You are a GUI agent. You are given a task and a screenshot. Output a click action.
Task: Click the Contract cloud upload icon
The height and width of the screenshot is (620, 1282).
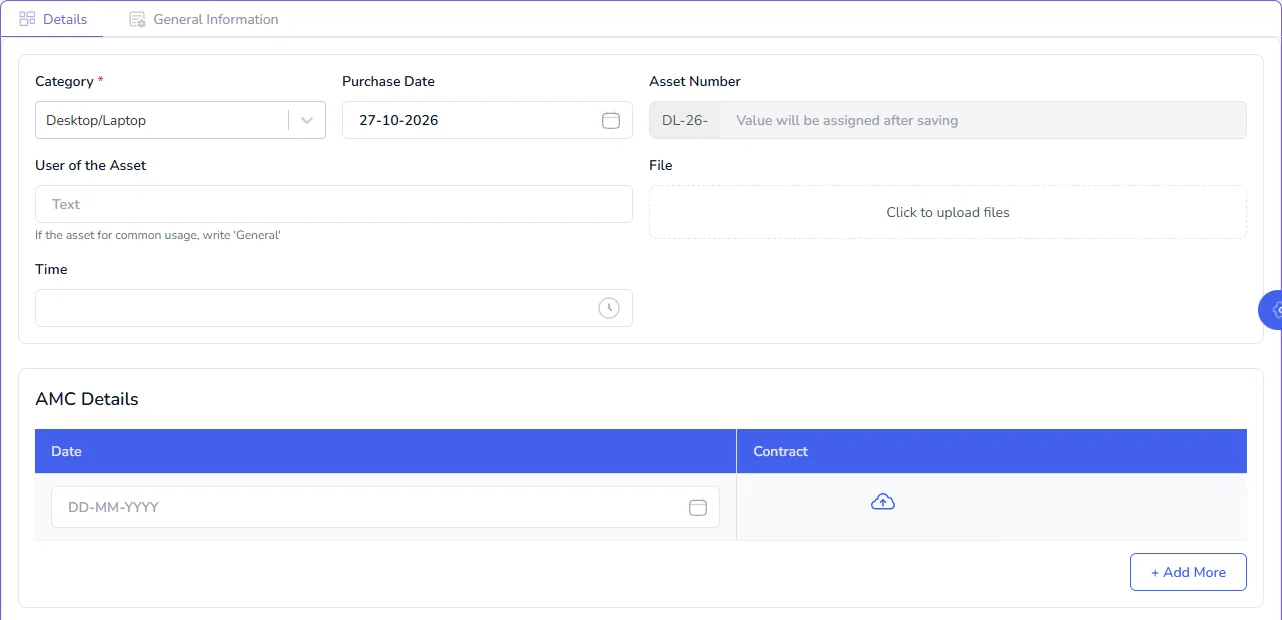(x=883, y=502)
